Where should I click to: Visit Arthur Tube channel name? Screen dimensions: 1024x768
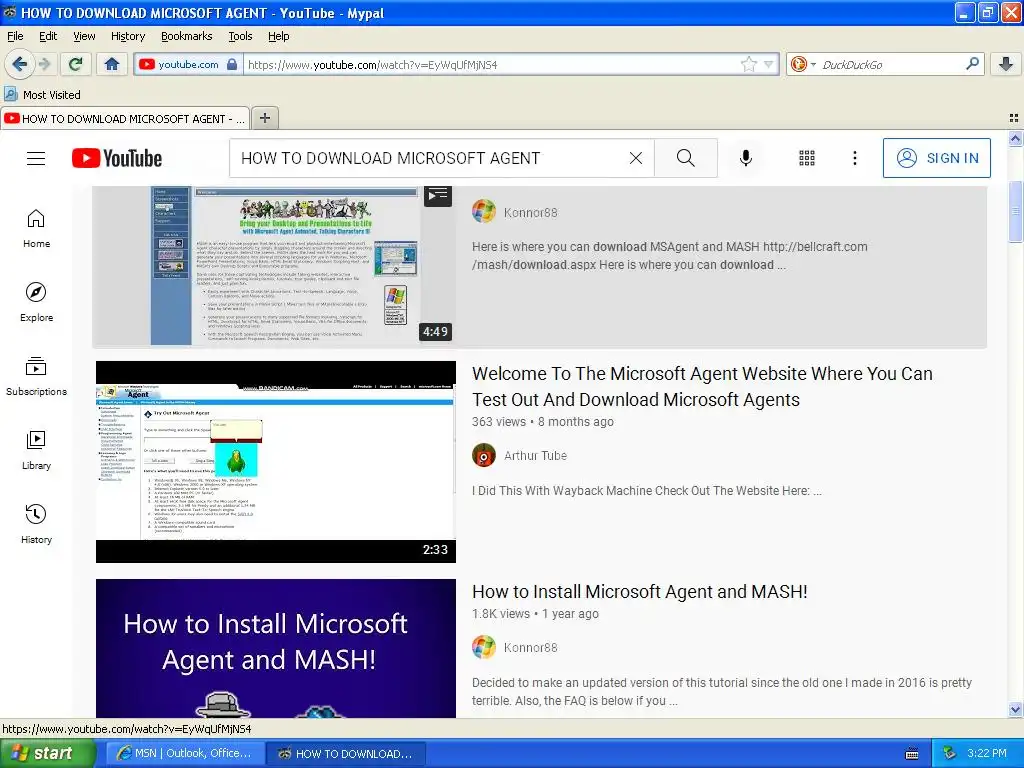pyautogui.click(x=535, y=455)
